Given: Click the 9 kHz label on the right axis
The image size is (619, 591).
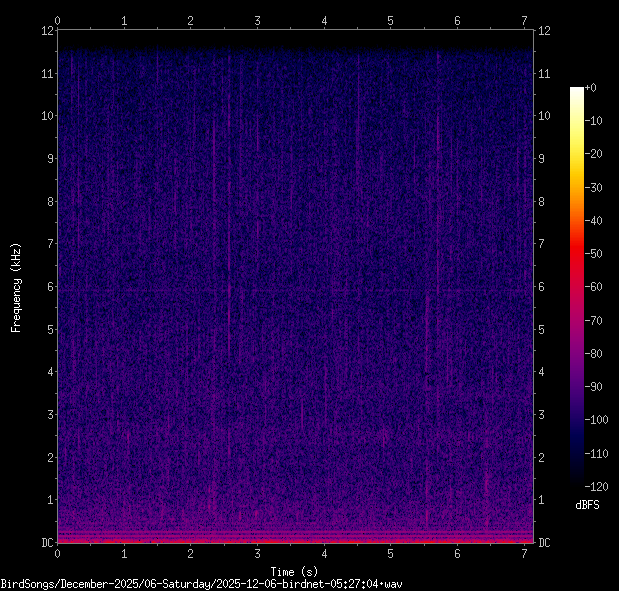Looking at the screenshot, I should (542, 159).
